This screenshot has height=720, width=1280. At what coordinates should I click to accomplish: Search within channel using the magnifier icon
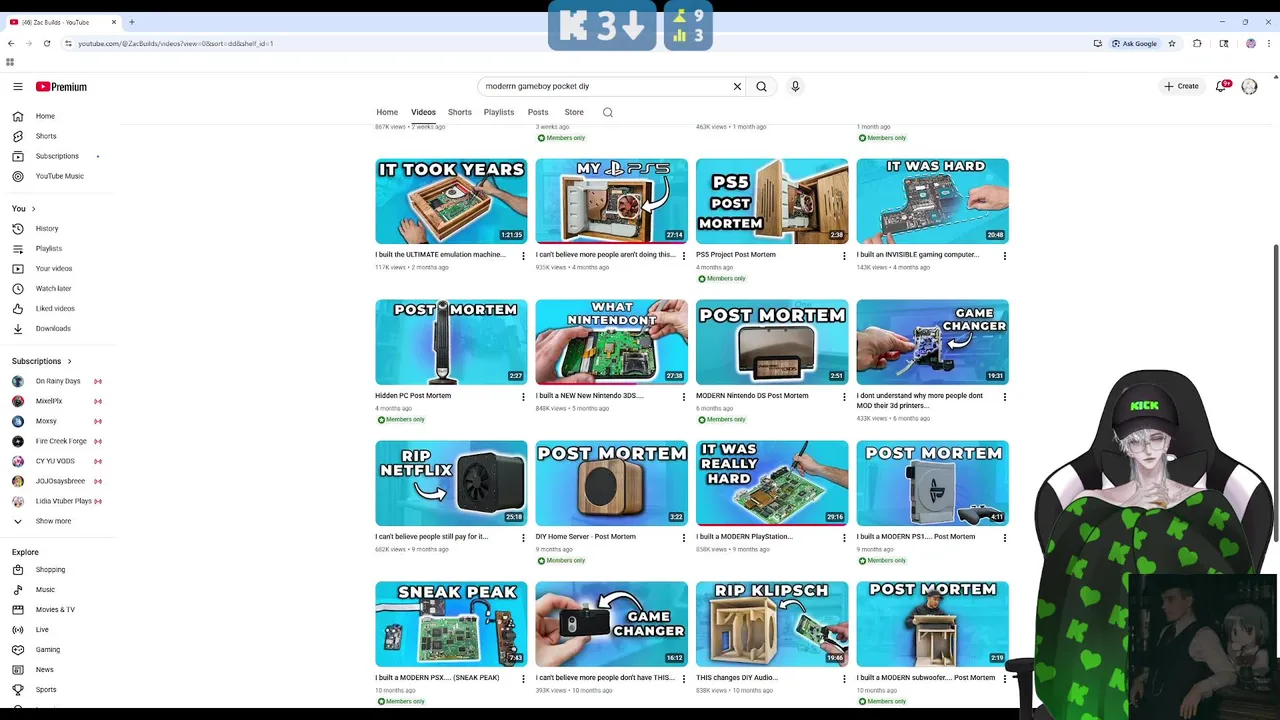point(607,112)
